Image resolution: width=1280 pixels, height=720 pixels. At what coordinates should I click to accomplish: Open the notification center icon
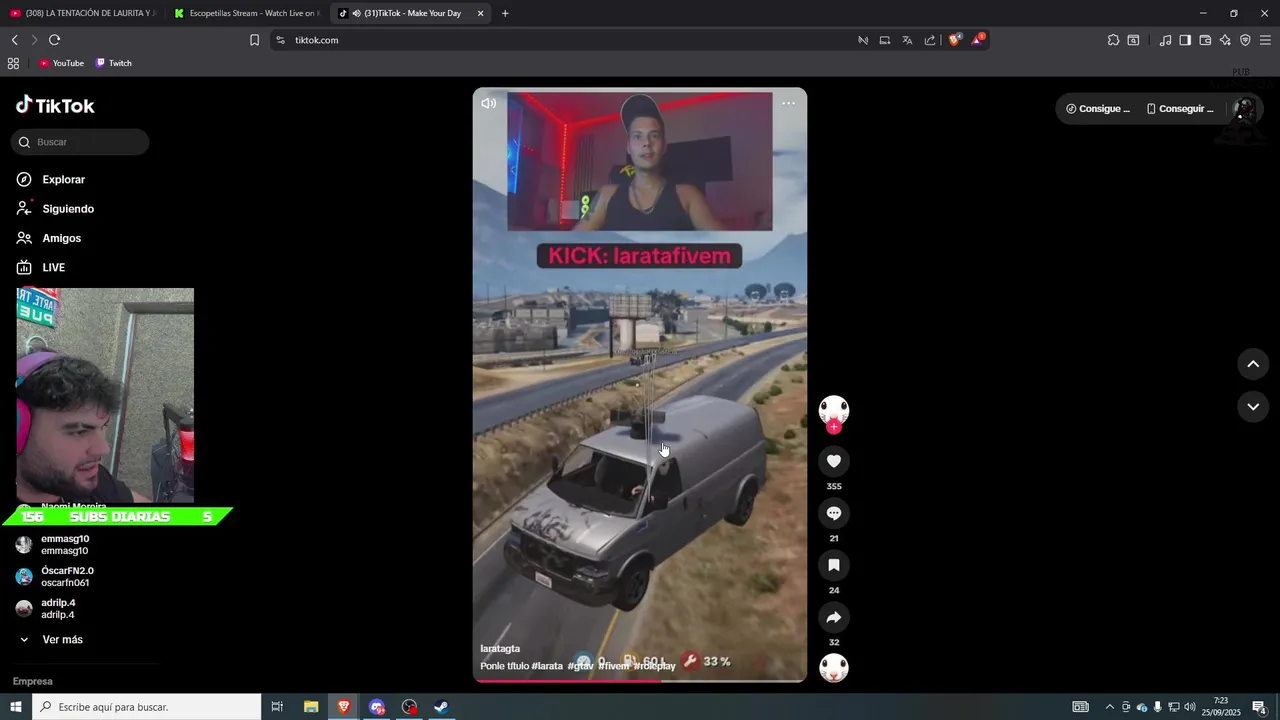pyautogui.click(x=1259, y=707)
